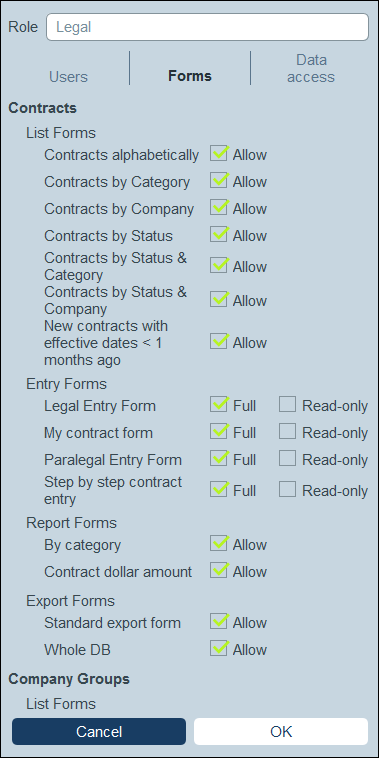Click inside the Role input field
The image size is (379, 758).
click(207, 27)
